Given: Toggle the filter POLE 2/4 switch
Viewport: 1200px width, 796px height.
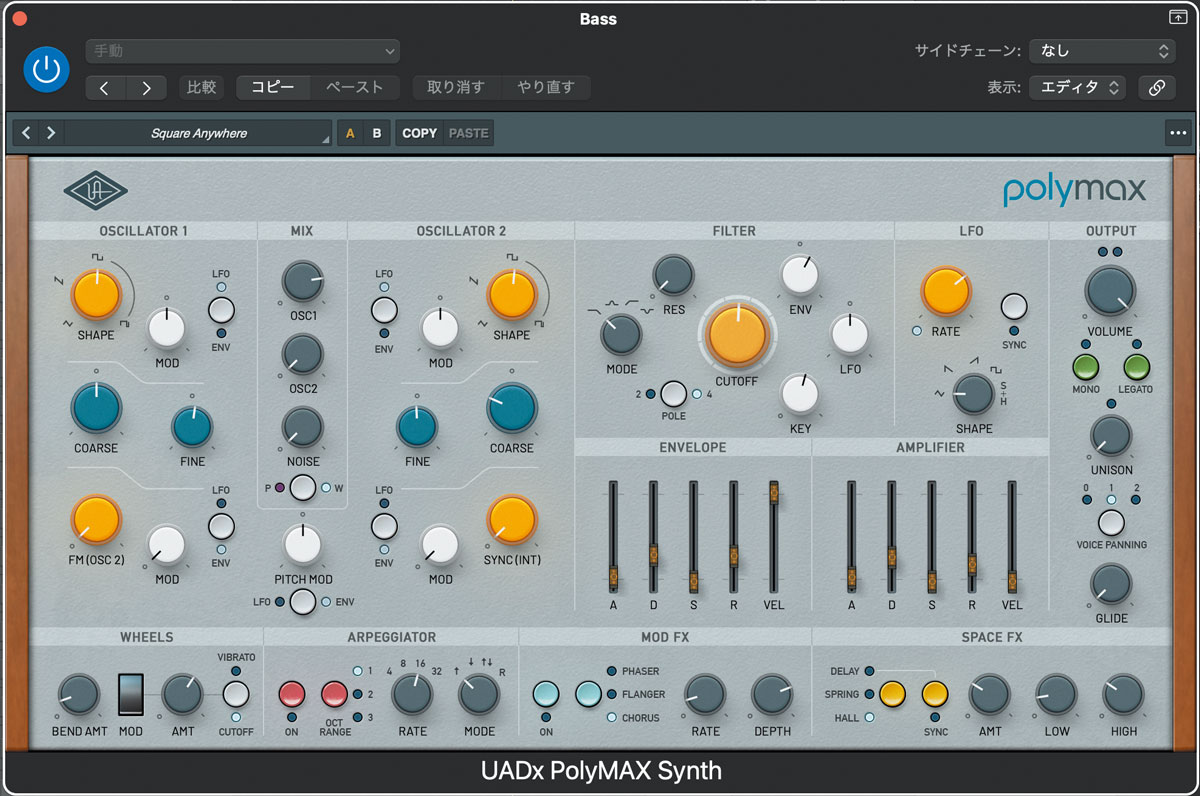Looking at the screenshot, I should click(673, 394).
